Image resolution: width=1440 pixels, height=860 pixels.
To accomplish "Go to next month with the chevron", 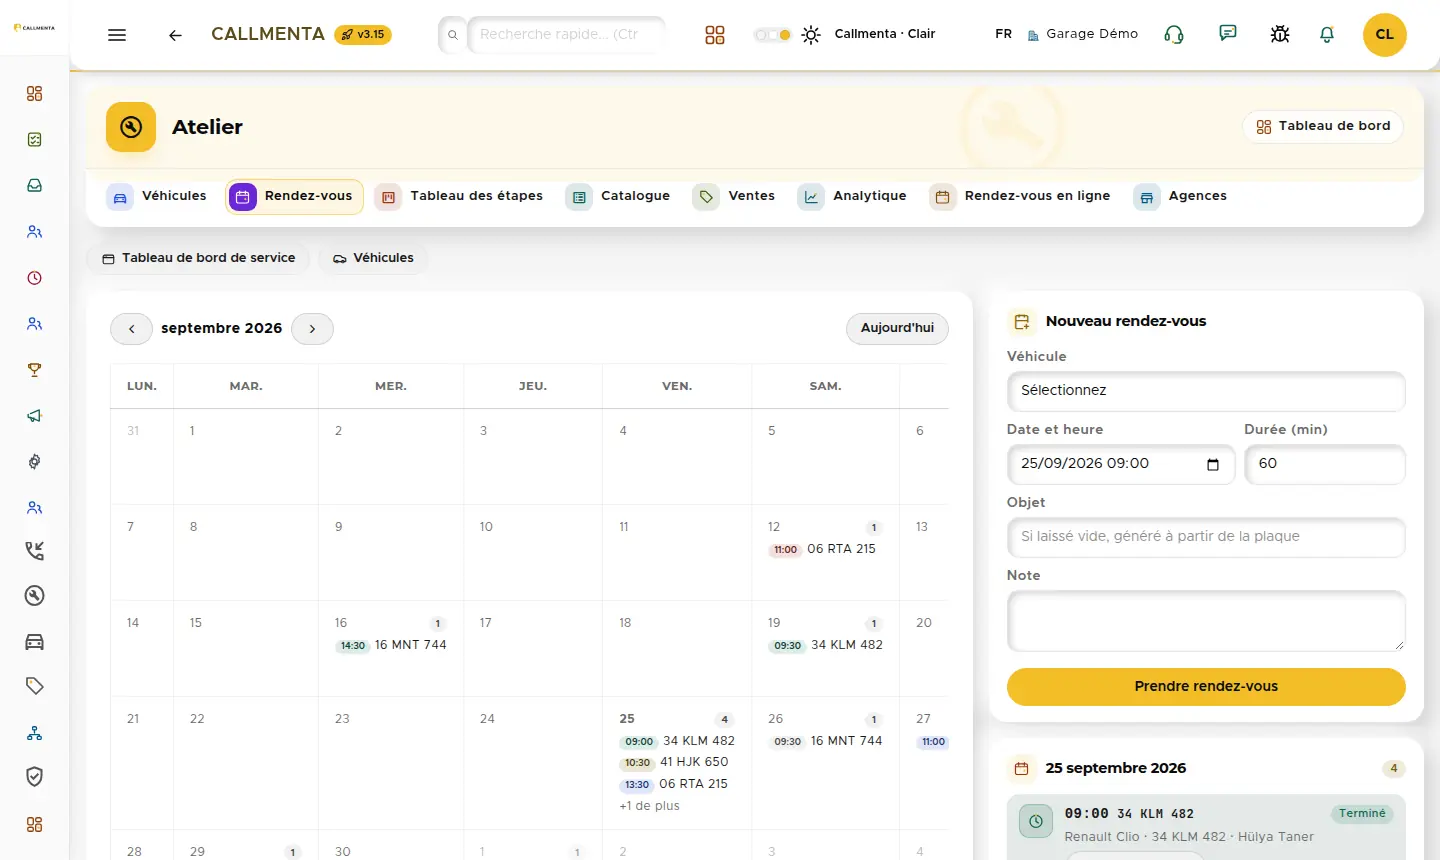I will (x=312, y=329).
